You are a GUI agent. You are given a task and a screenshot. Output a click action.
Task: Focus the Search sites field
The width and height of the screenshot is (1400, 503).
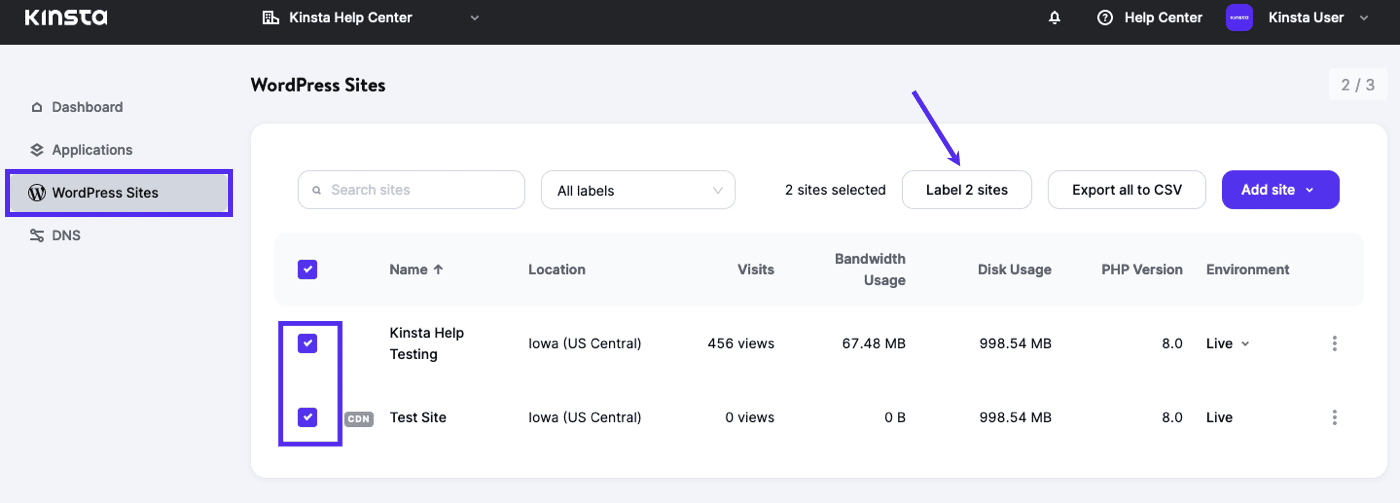tap(411, 190)
